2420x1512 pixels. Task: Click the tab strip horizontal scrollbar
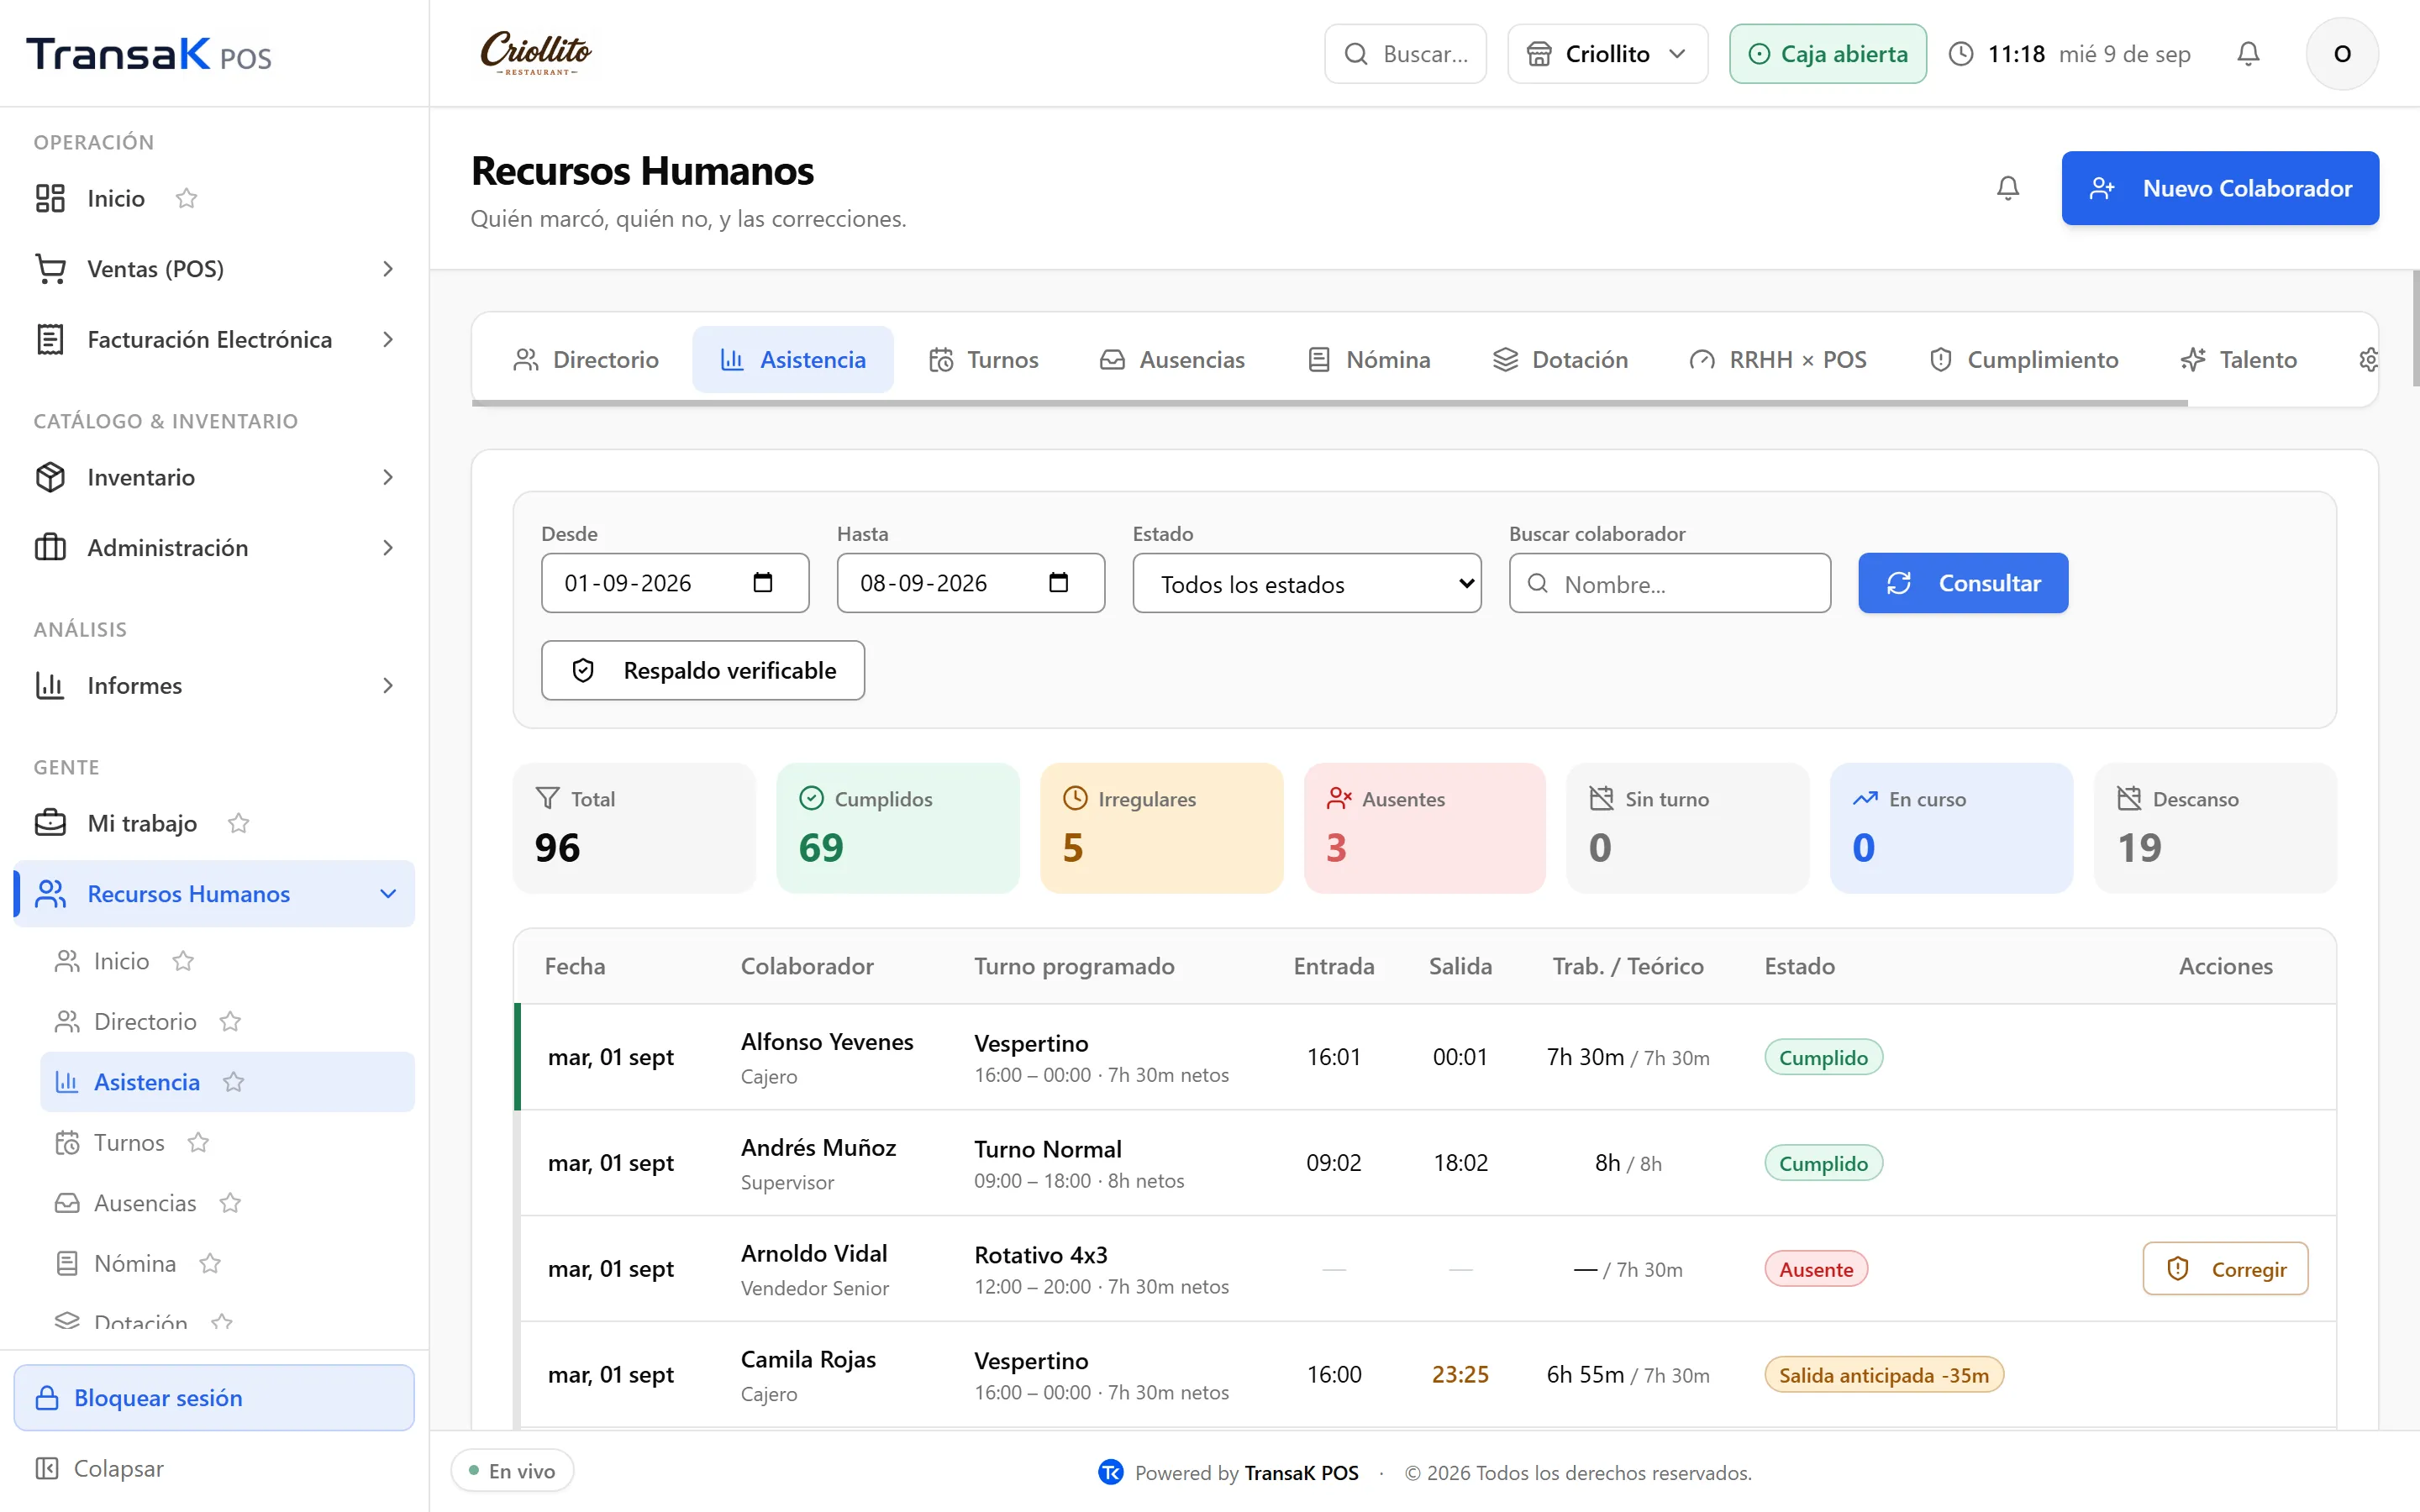[1330, 403]
